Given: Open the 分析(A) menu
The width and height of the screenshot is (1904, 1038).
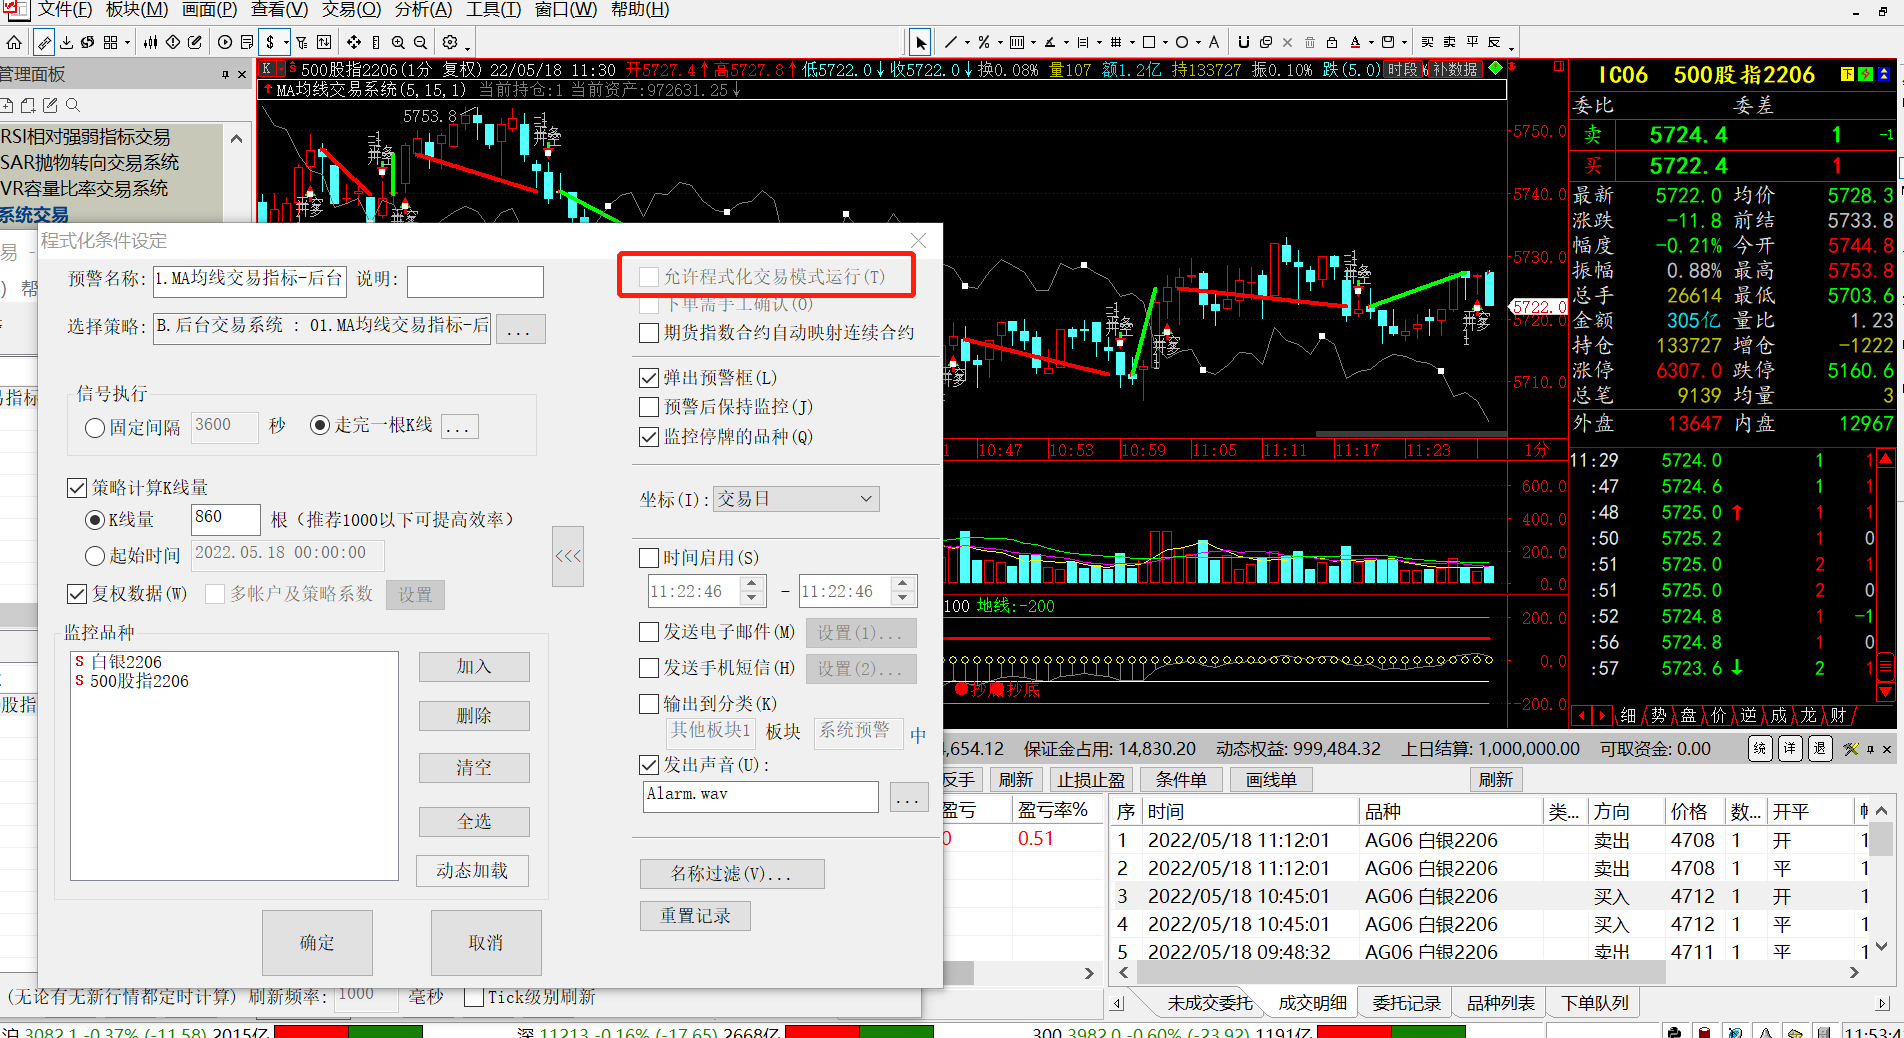Looking at the screenshot, I should pos(423,10).
